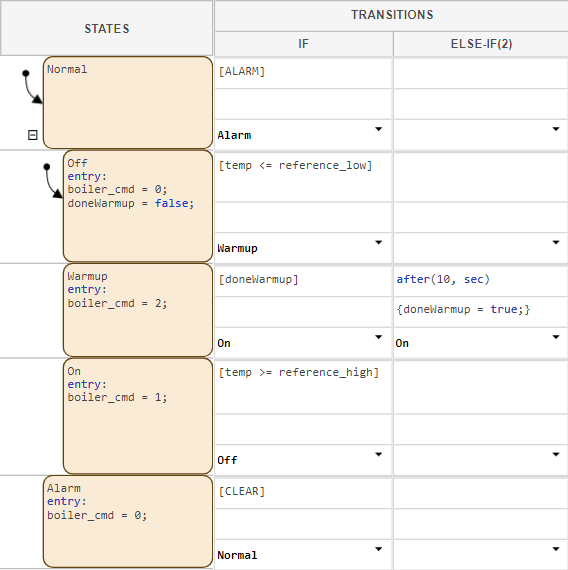Viewport: 568px width, 570px height.
Task: Open the Warmup destination dropdown for Off
Action: [379, 242]
